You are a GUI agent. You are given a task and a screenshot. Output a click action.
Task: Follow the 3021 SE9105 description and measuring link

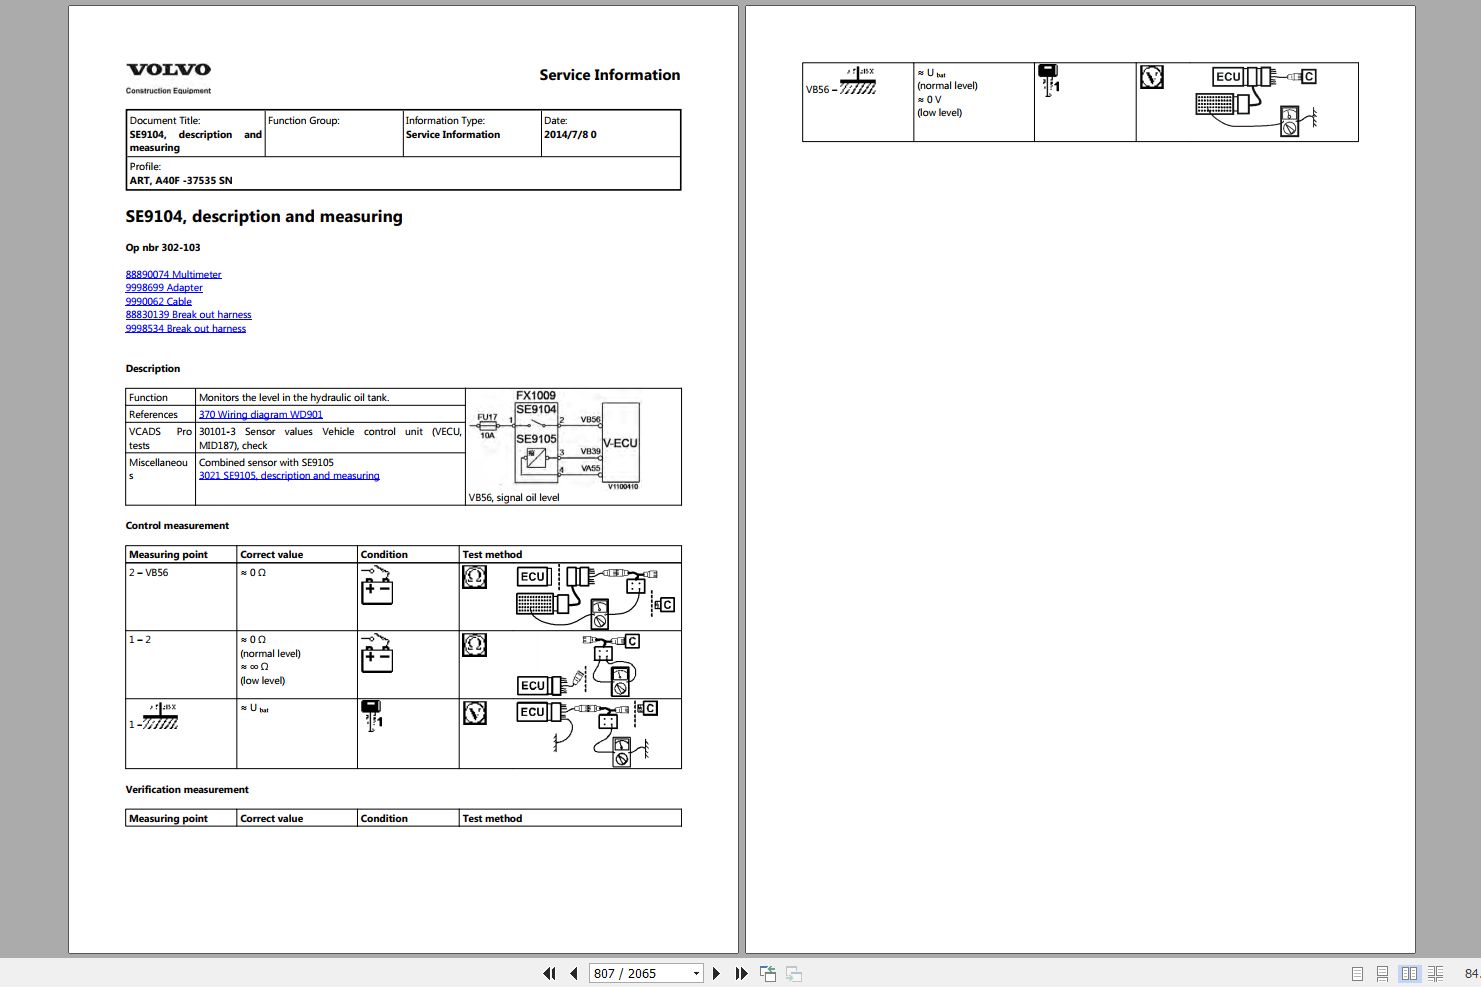point(289,476)
